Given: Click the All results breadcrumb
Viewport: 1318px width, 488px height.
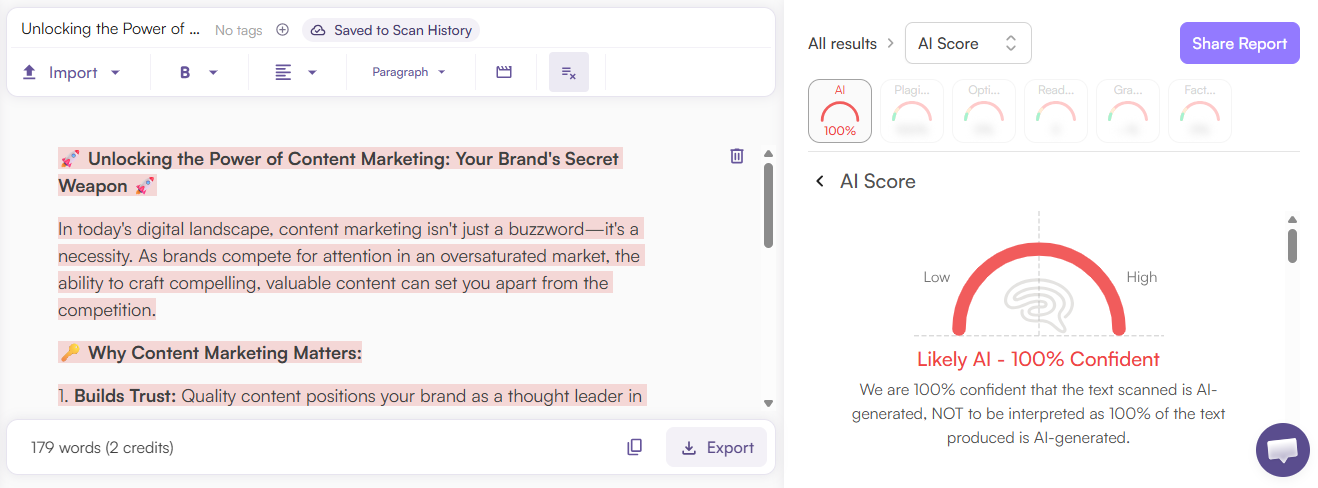Looking at the screenshot, I should (842, 43).
